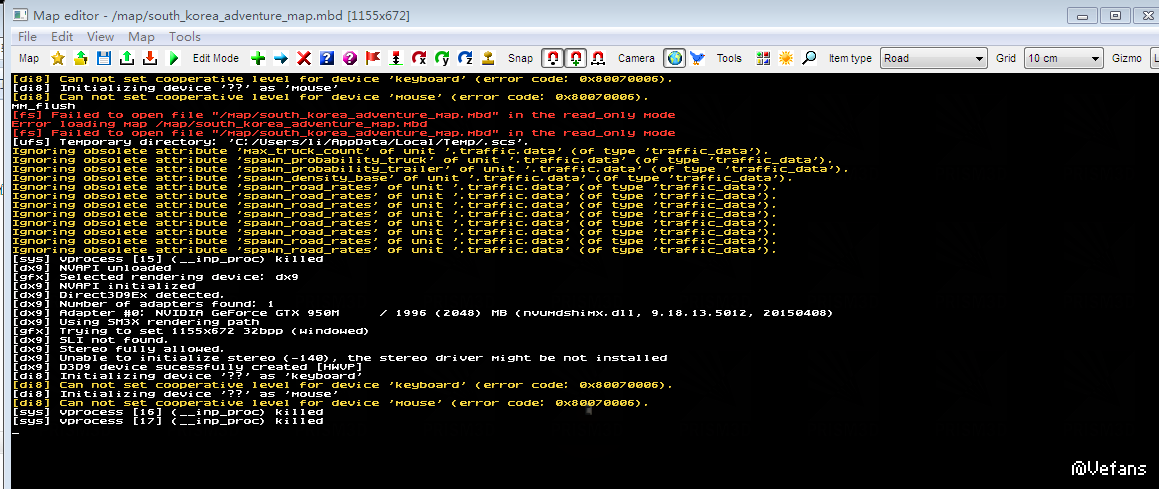Select the blue arrow move item tool
The width and height of the screenshot is (1159, 489).
281,58
